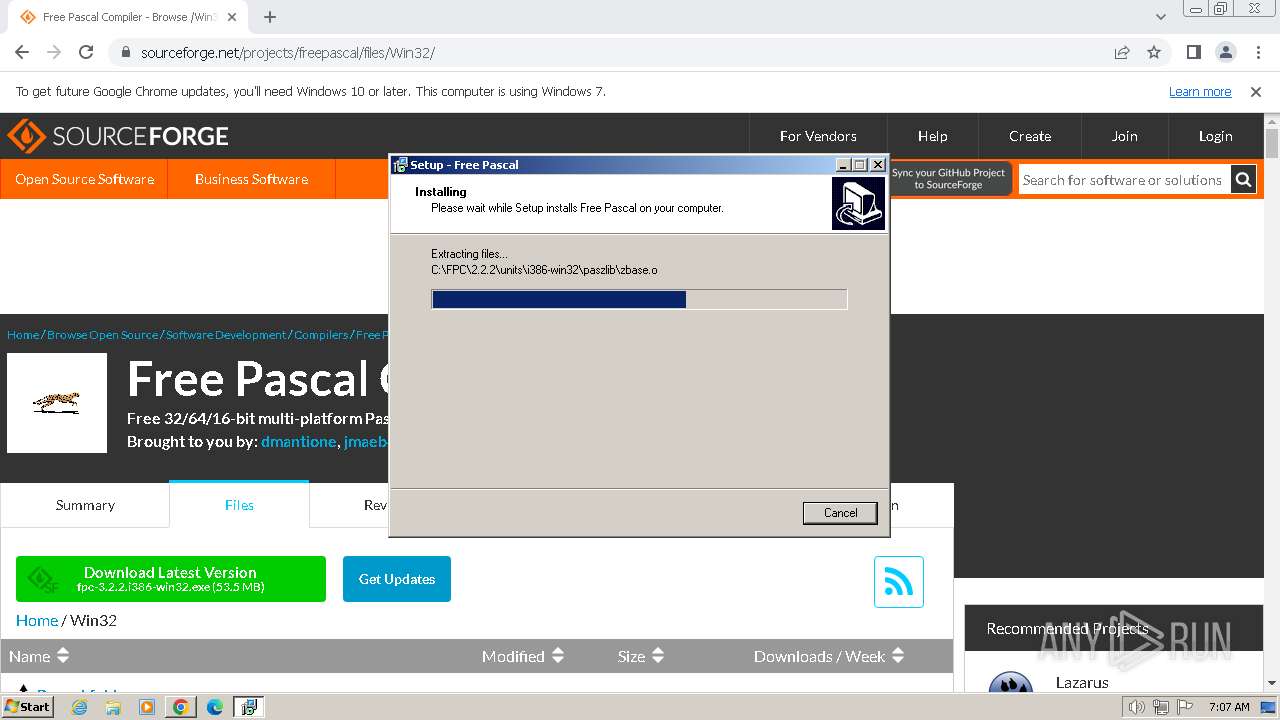Screen dimensions: 1280x720
Task: Open the volume speaker tray icon
Action: (x=1137, y=707)
